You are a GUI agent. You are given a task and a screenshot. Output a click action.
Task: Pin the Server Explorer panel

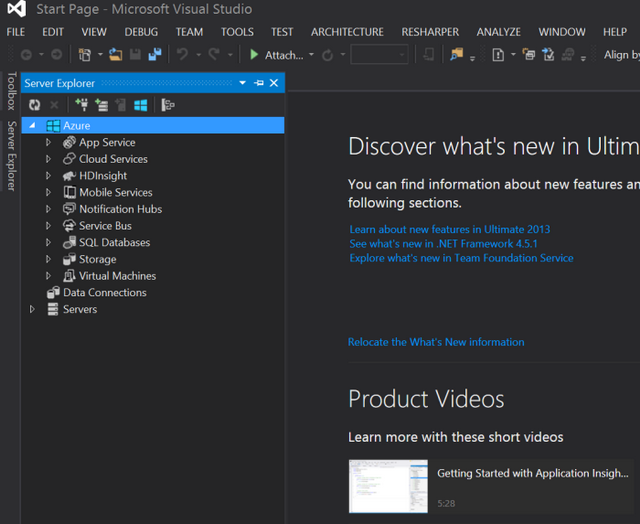click(259, 83)
